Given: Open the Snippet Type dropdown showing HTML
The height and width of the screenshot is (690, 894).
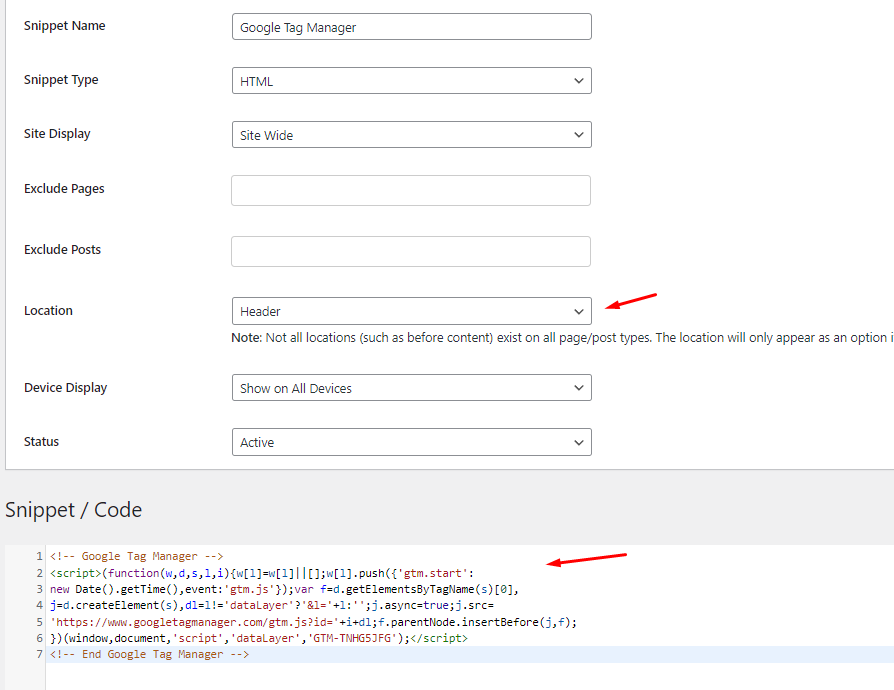Looking at the screenshot, I should [412, 80].
